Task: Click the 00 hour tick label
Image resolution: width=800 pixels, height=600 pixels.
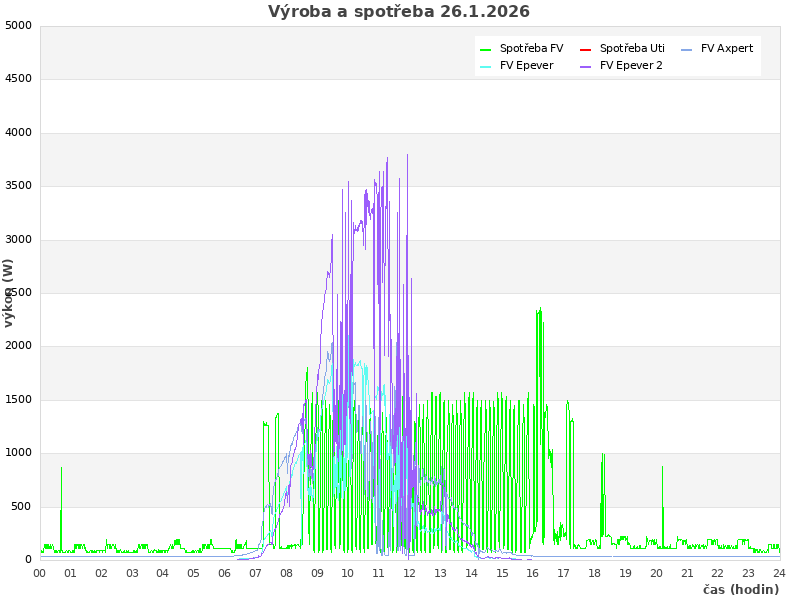Action: coord(40,573)
